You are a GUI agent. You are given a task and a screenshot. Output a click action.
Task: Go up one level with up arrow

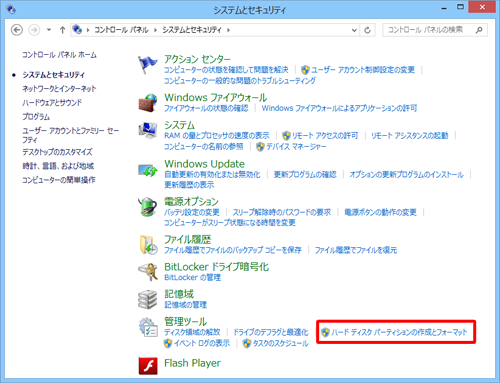tap(62, 30)
